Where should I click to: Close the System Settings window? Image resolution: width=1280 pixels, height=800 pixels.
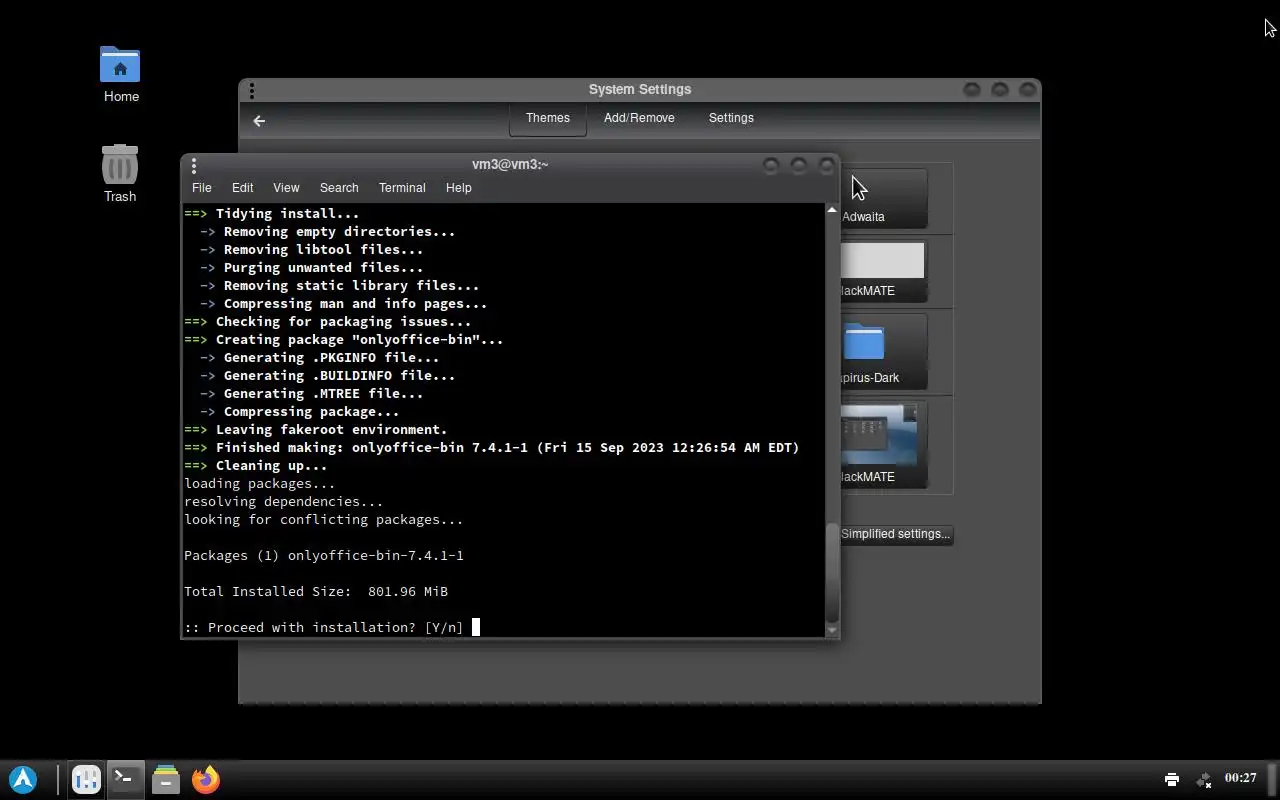[1028, 90]
